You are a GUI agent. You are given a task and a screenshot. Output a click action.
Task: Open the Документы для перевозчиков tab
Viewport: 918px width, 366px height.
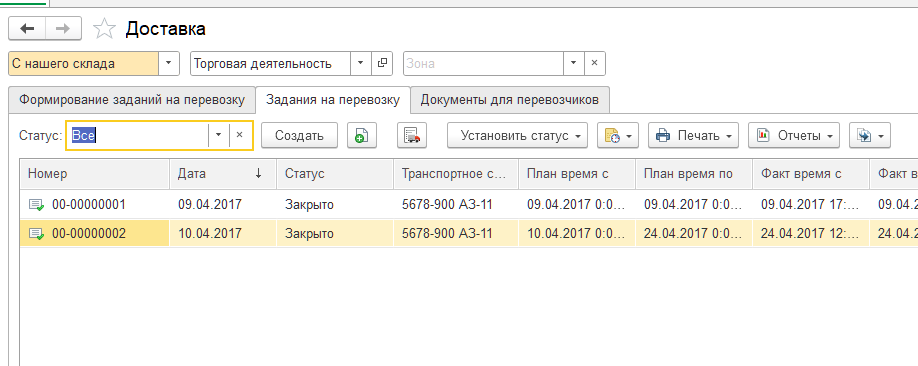509,100
